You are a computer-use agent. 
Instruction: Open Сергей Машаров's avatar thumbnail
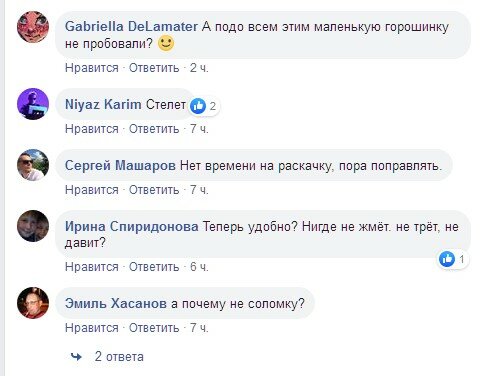pyautogui.click(x=33, y=165)
